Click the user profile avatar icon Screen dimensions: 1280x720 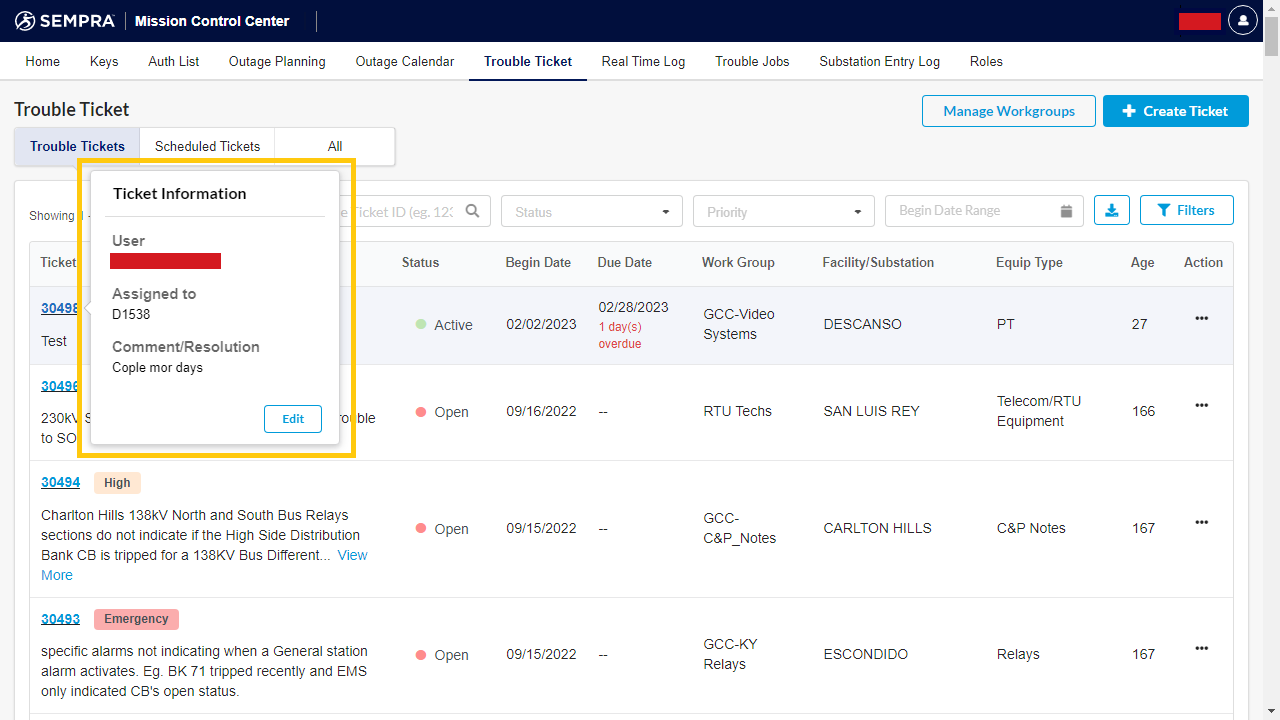coord(1242,20)
